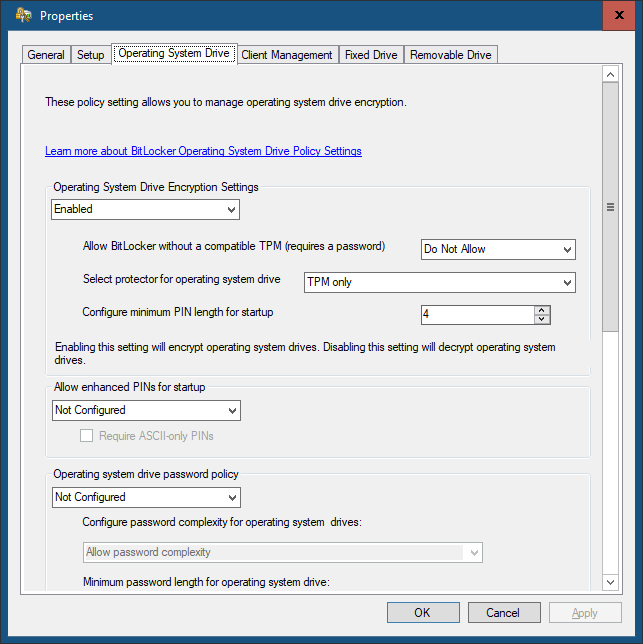Open the Setup tab

[91, 55]
